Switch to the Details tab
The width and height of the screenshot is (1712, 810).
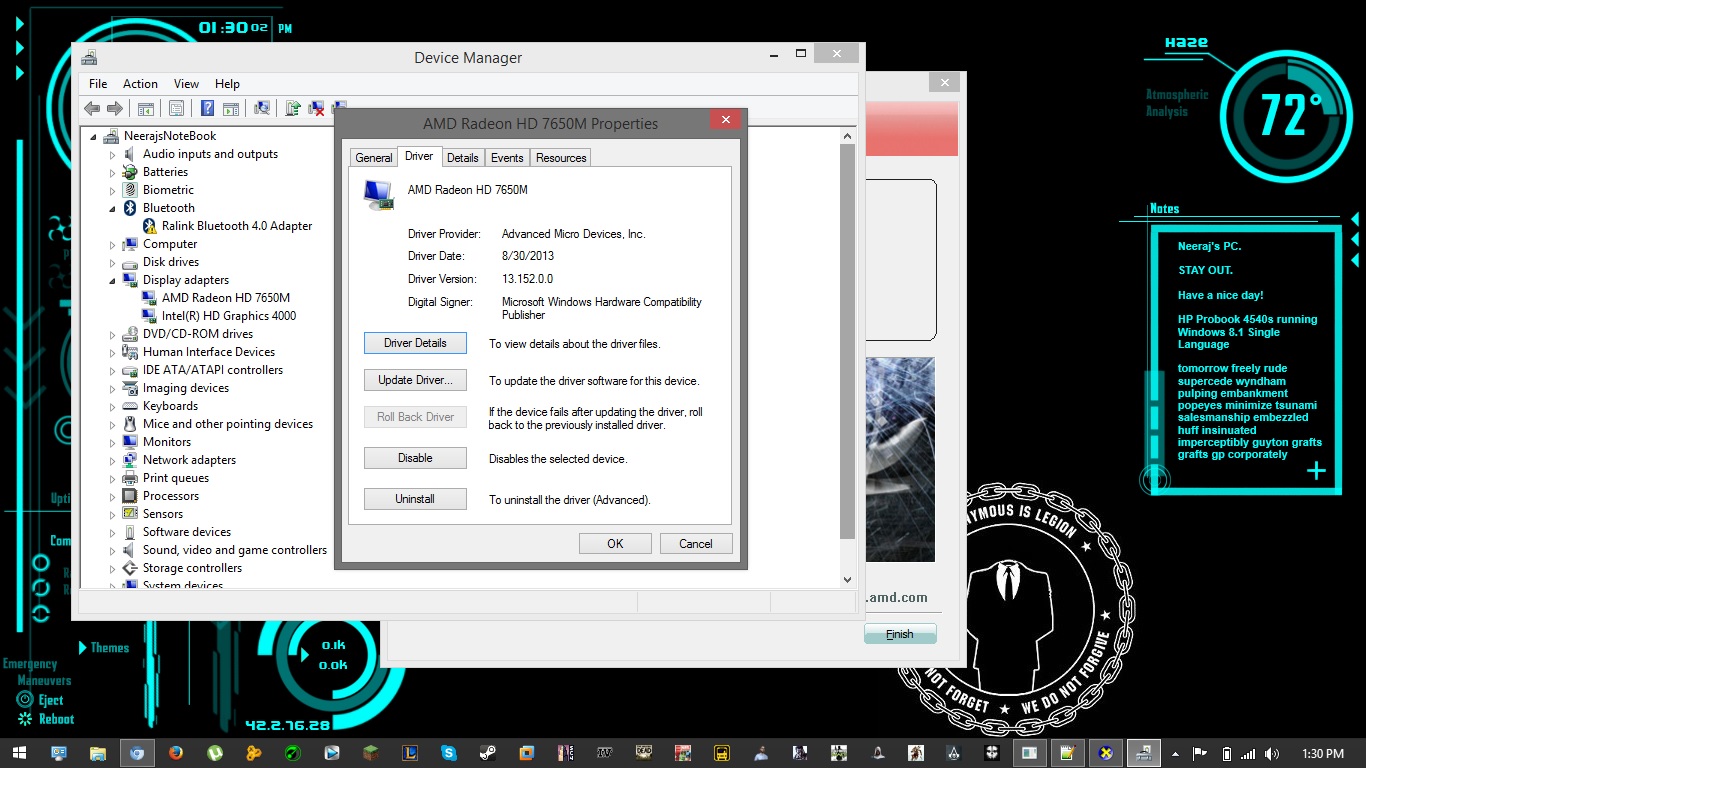[x=462, y=158]
